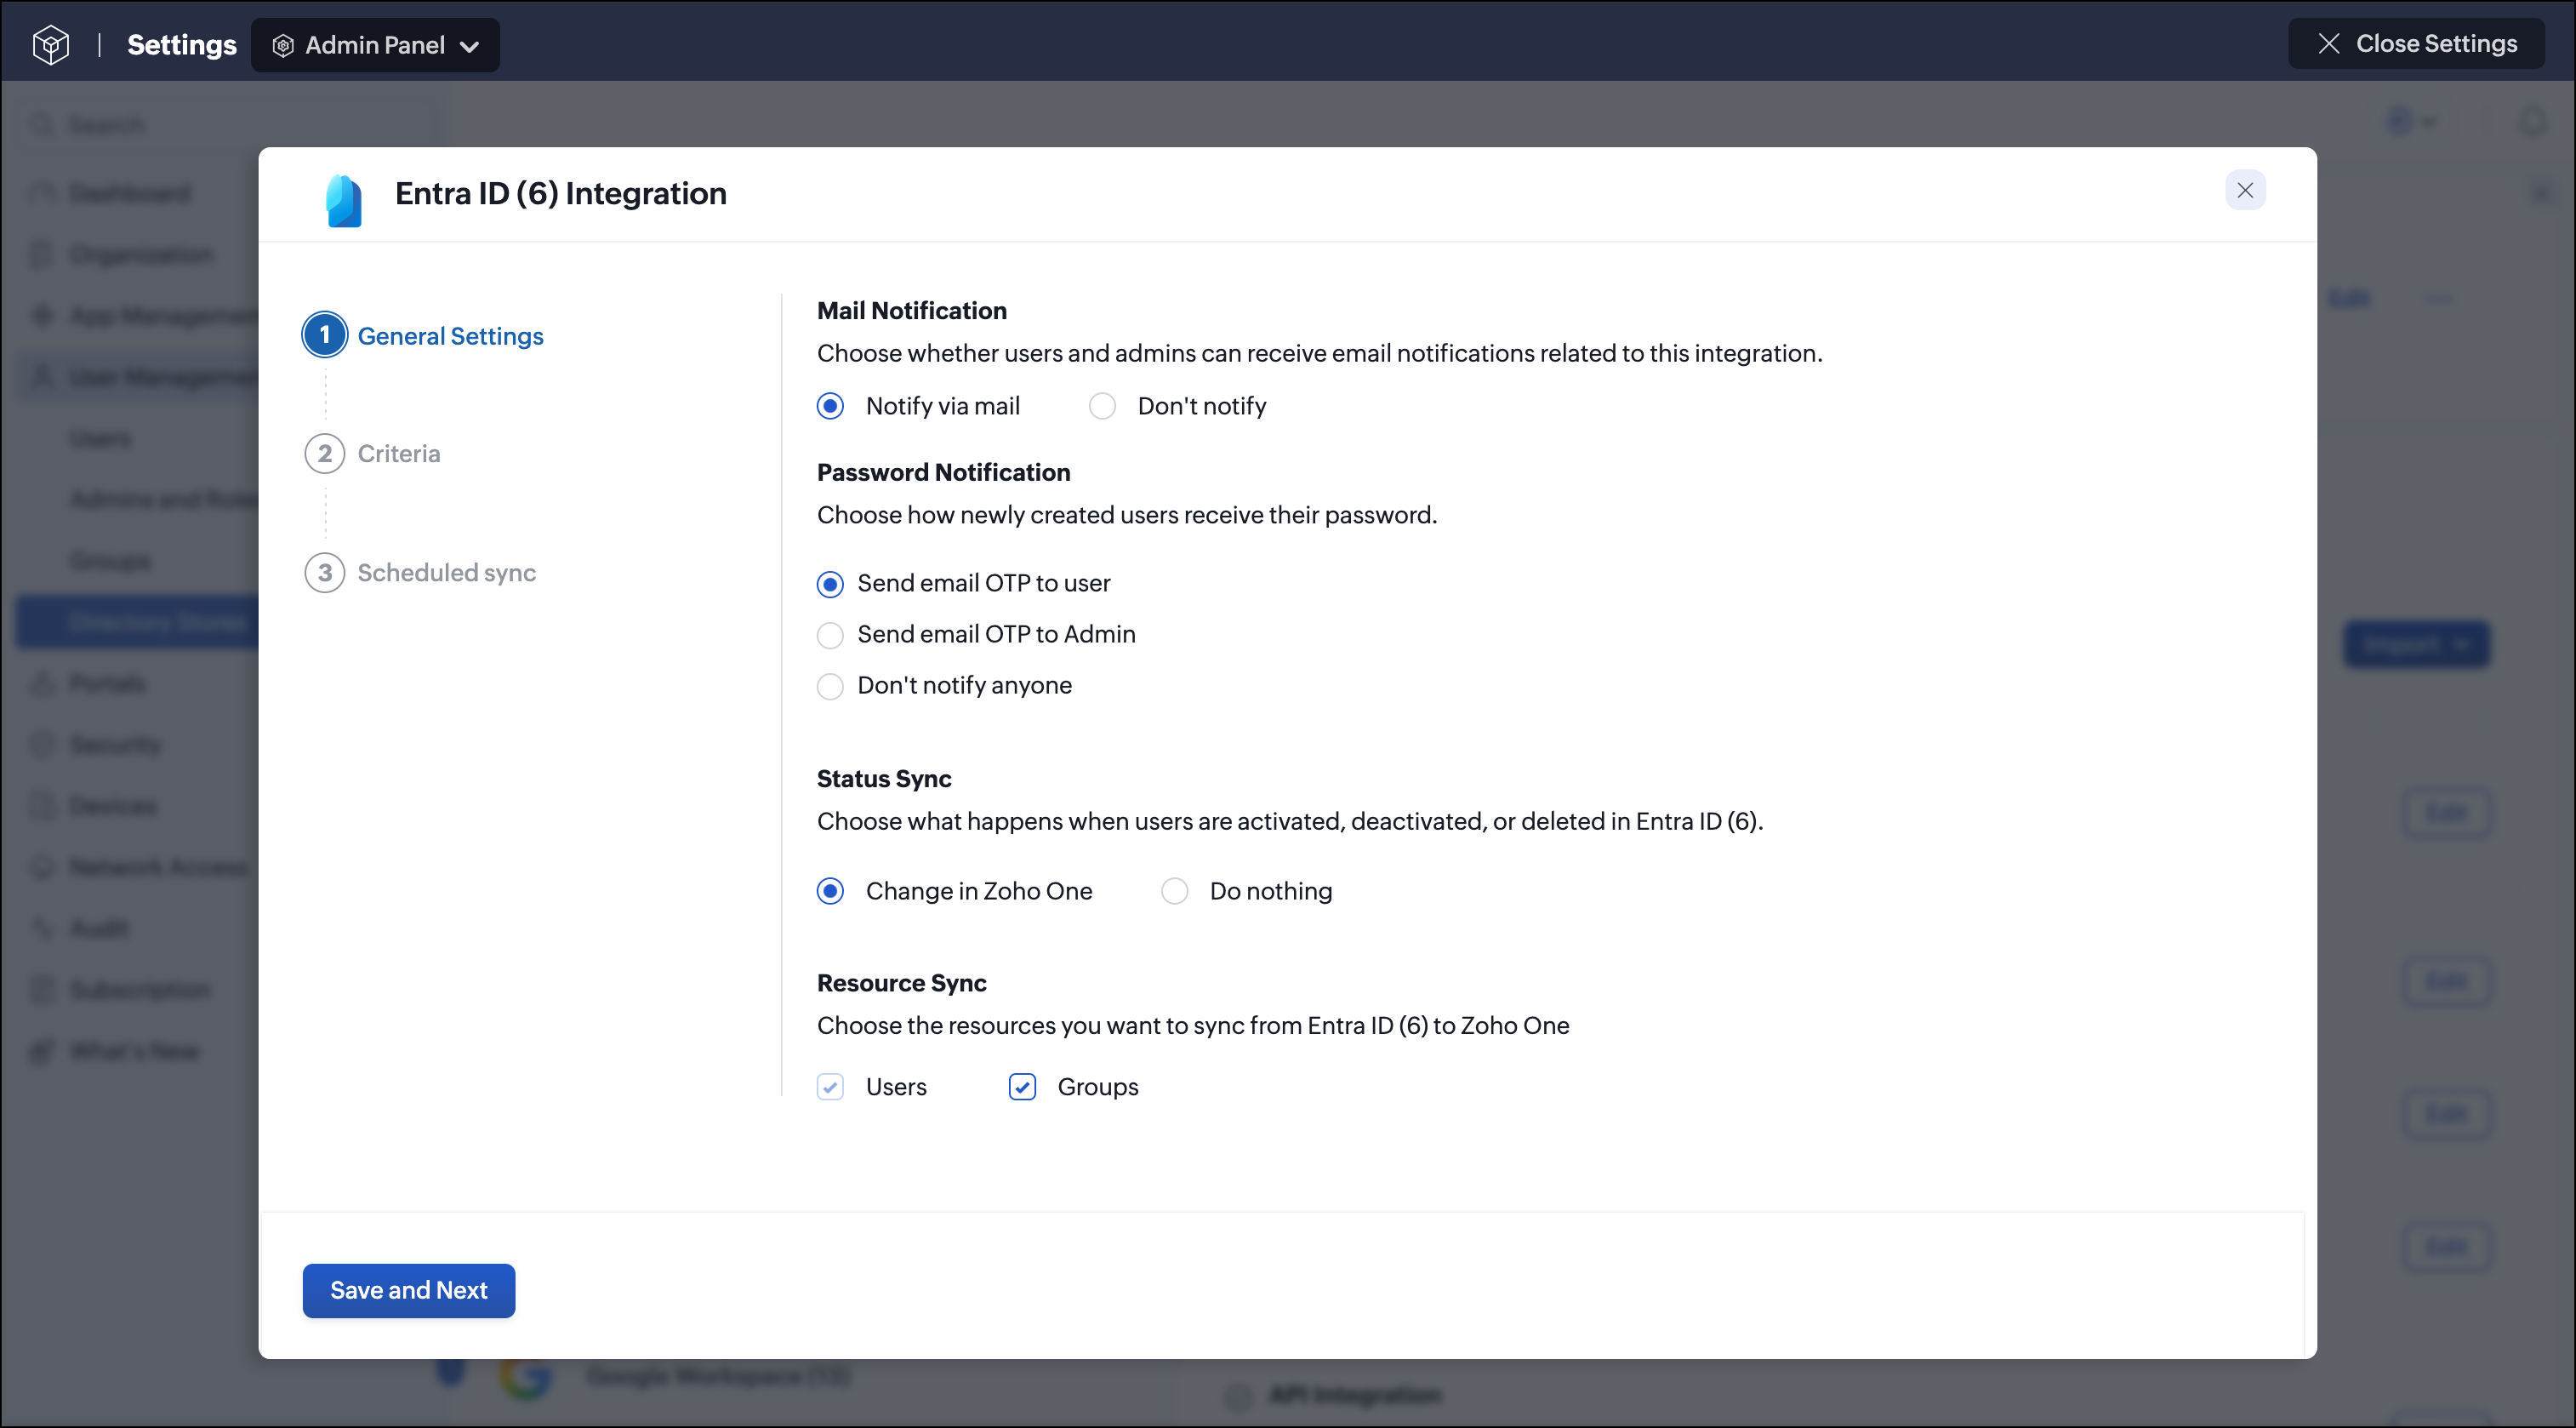Viewport: 2576px width, 1428px height.
Task: Select the Notify via mail option
Action: coord(830,406)
